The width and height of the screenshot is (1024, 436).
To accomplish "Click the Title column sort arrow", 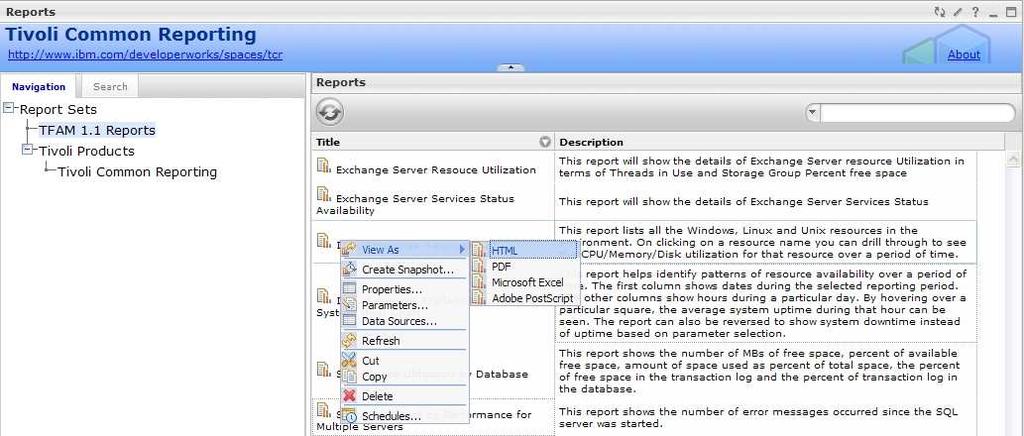I will click(545, 142).
